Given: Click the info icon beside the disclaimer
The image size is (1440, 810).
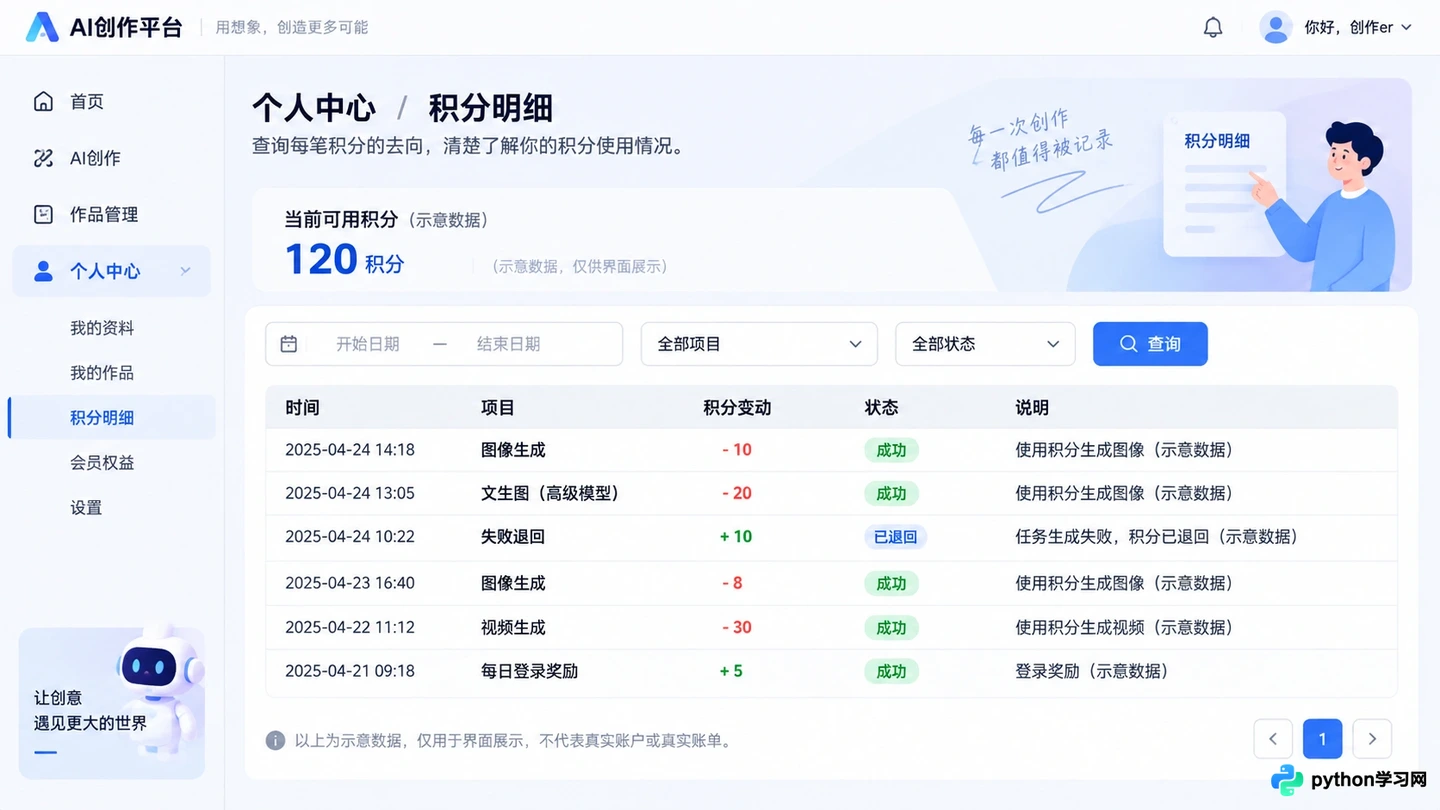Looking at the screenshot, I should [275, 740].
